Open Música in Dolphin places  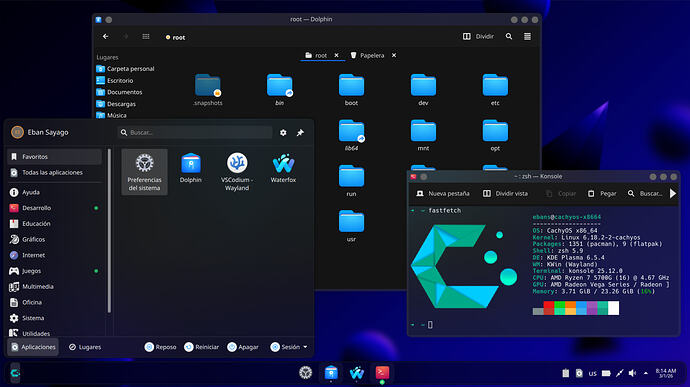112,115
